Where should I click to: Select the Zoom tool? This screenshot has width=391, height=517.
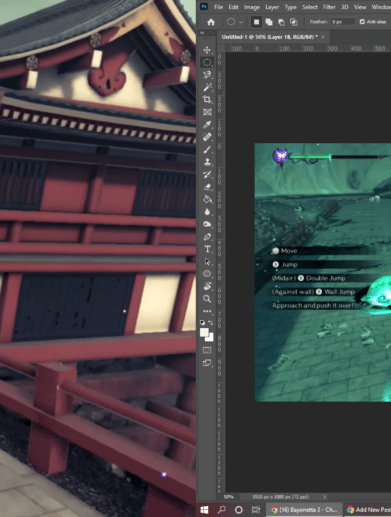[207, 299]
